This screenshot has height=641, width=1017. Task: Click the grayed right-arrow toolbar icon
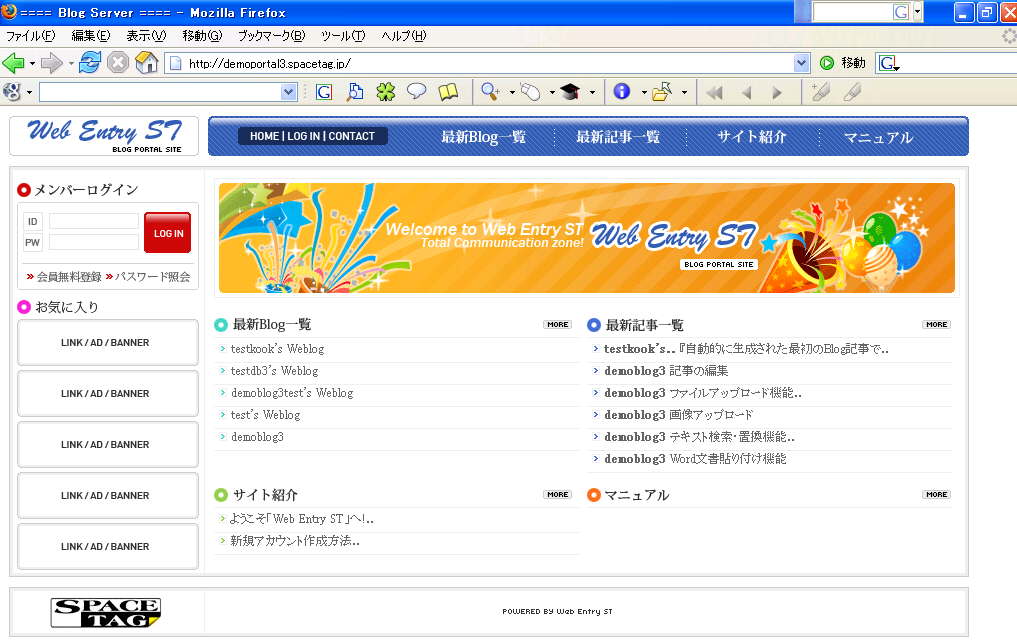[777, 93]
